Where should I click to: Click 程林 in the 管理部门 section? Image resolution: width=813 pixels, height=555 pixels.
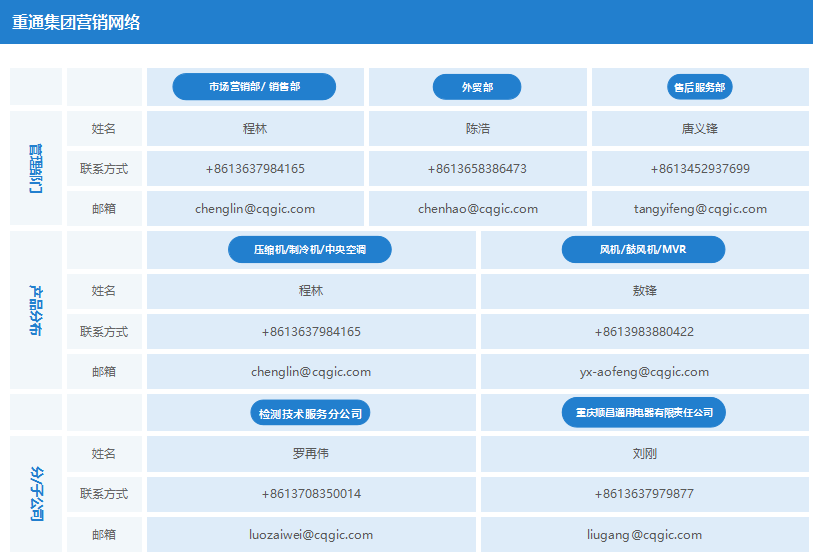[255, 129]
